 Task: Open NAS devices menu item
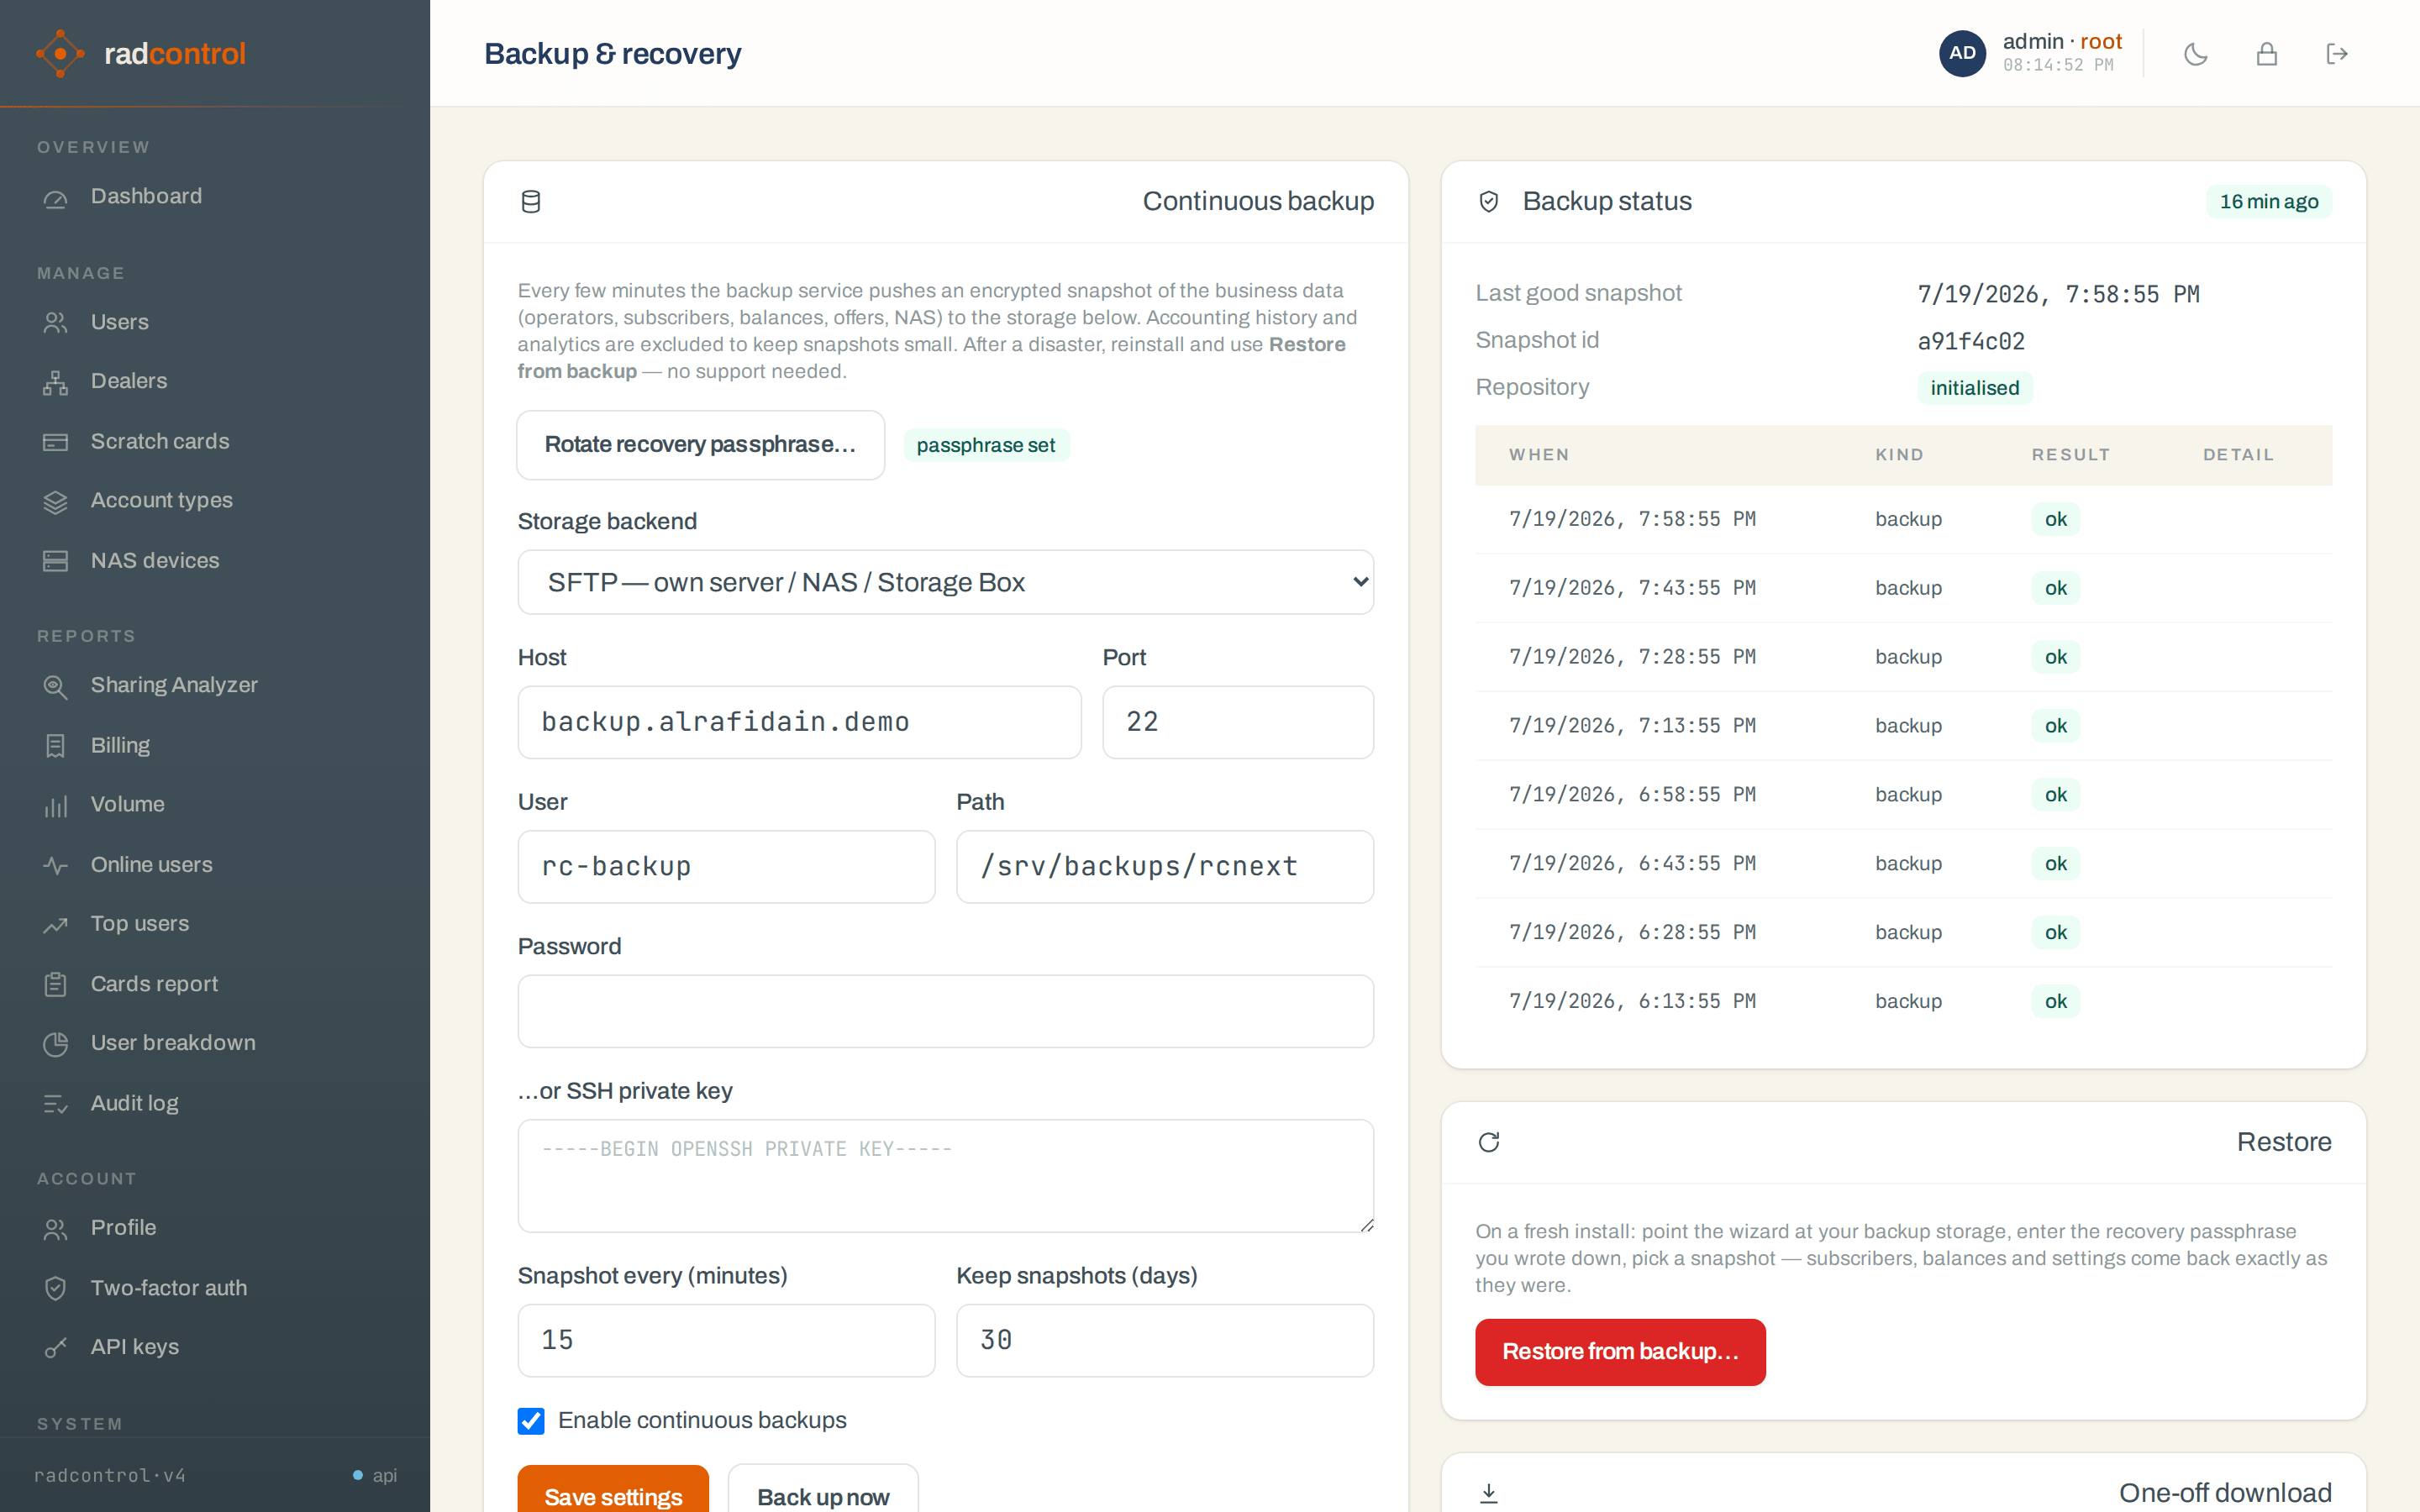coord(215,561)
